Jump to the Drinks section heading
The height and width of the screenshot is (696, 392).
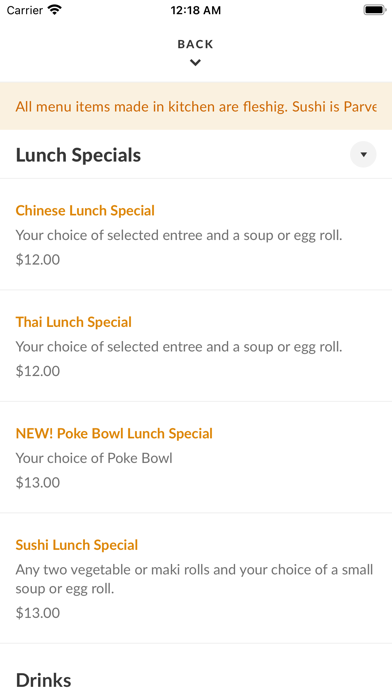[x=44, y=680]
